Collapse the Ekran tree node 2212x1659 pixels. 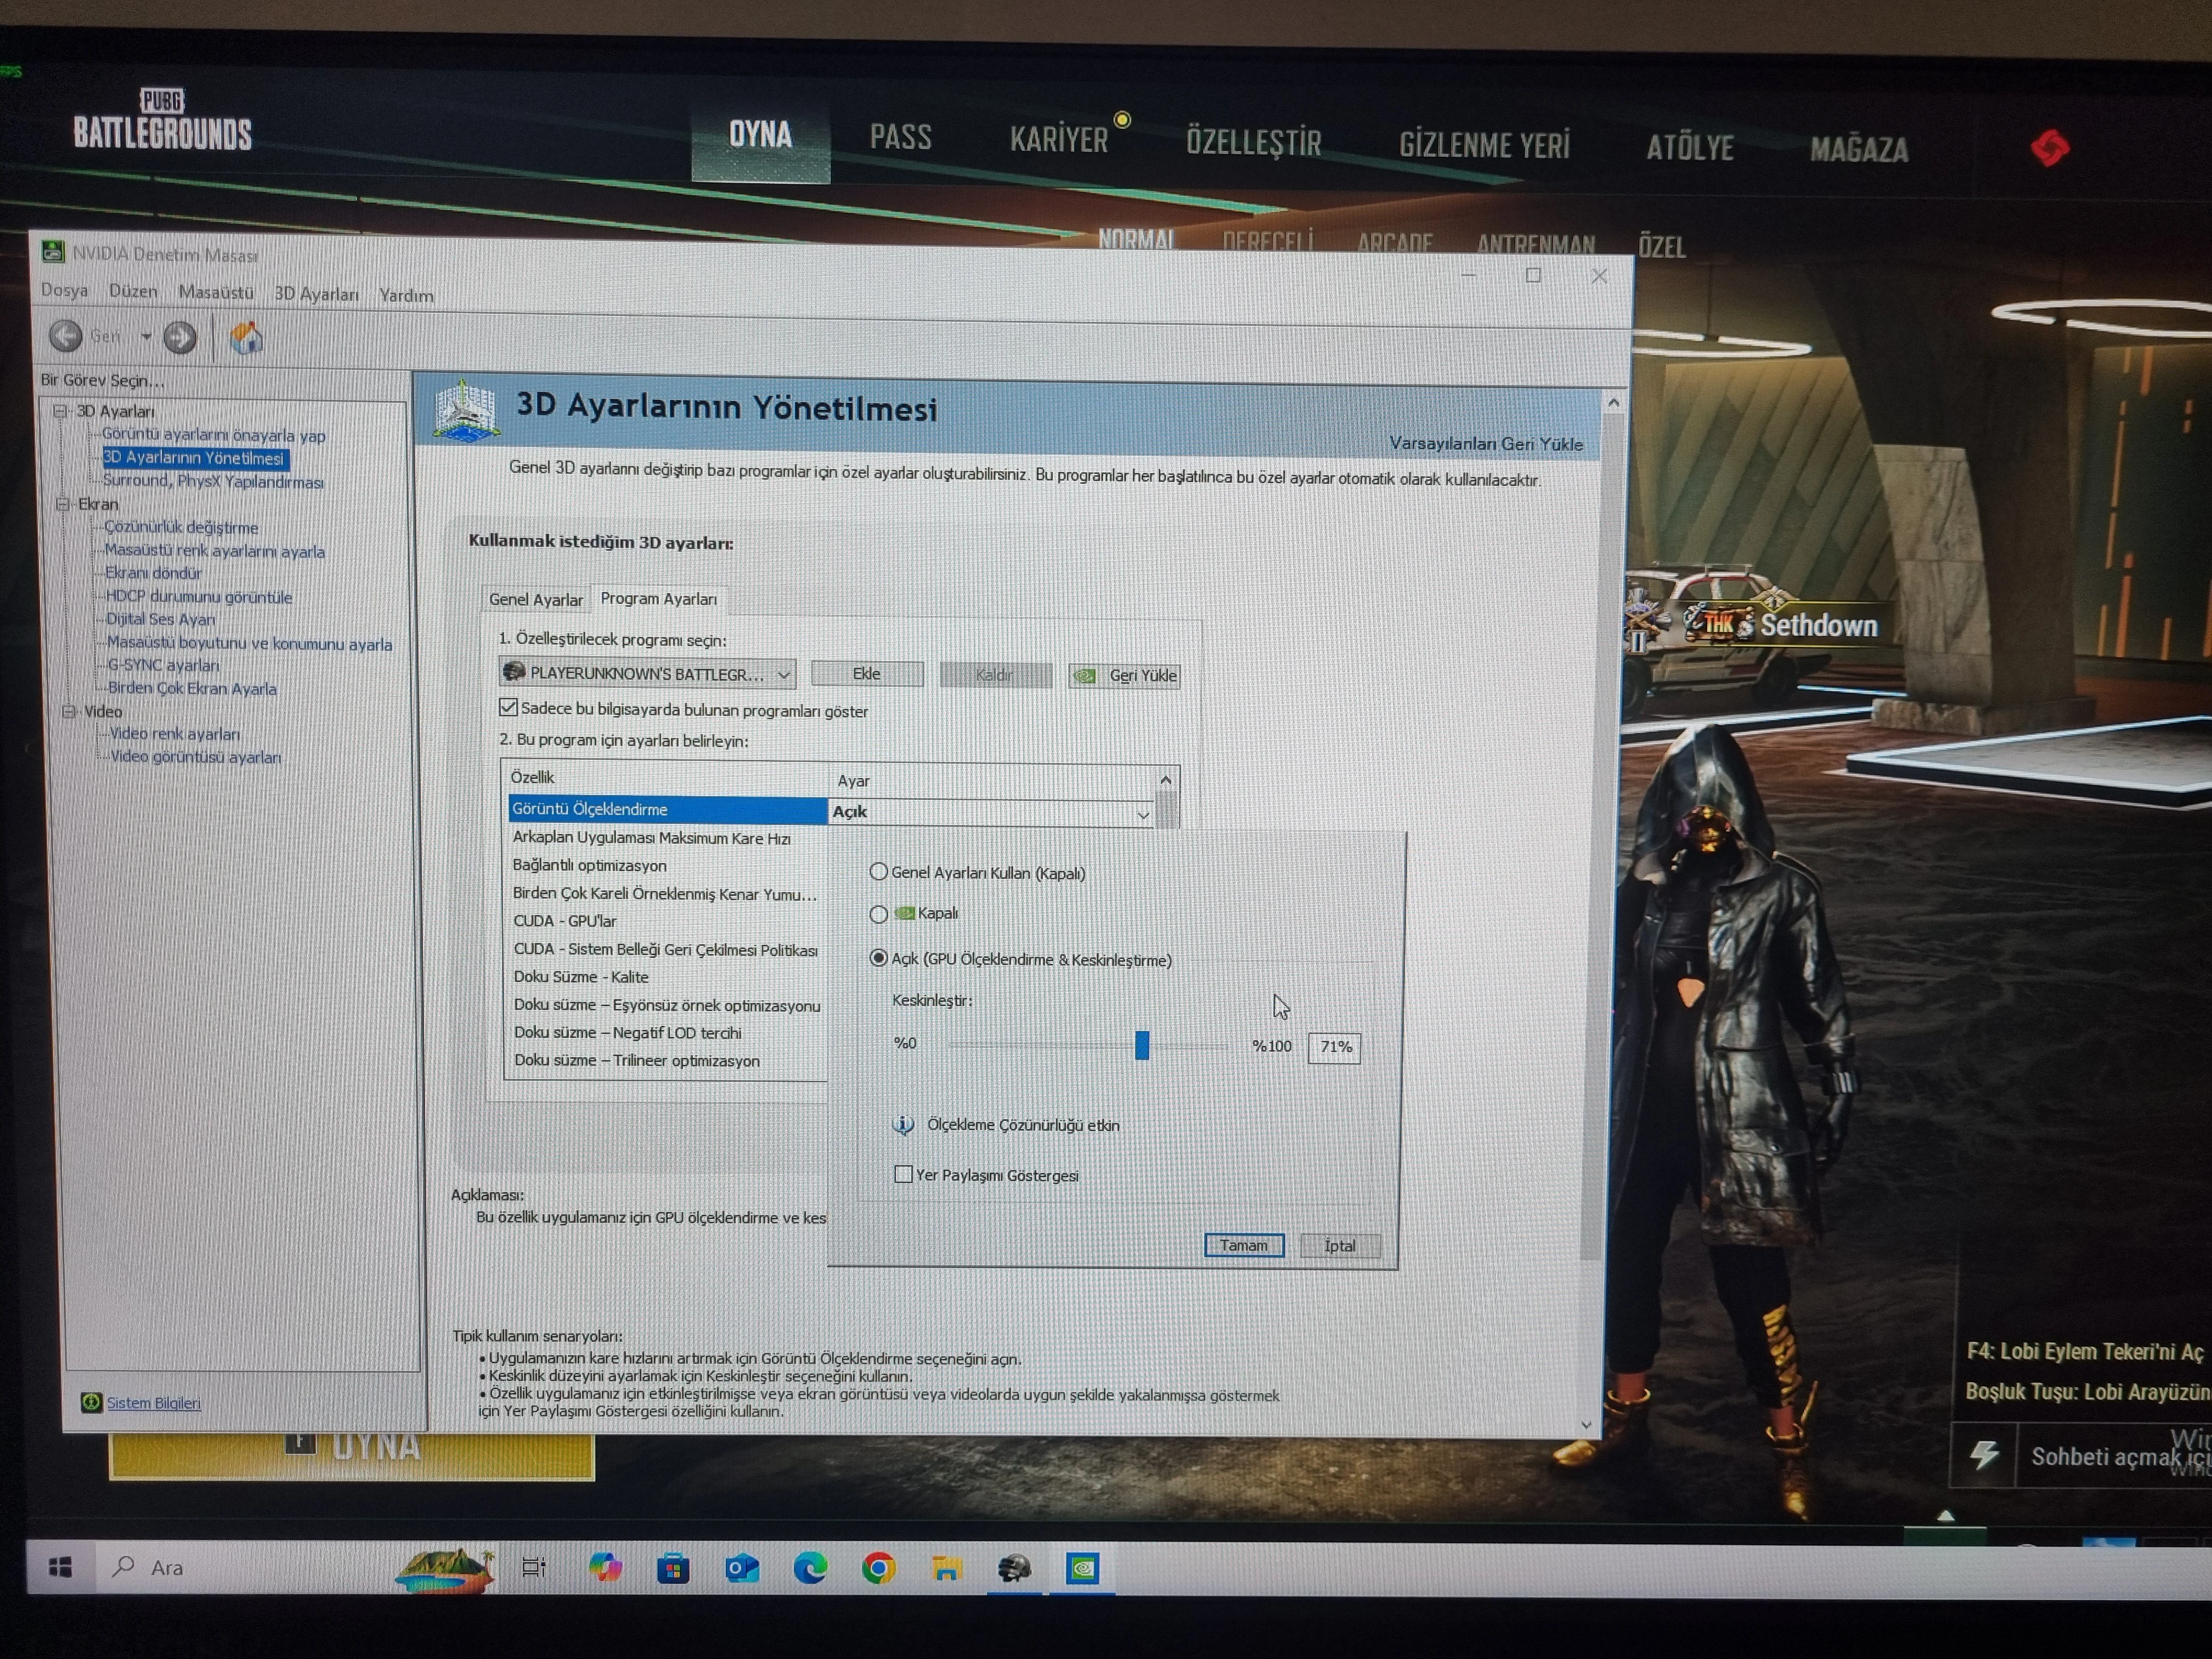coord(63,504)
